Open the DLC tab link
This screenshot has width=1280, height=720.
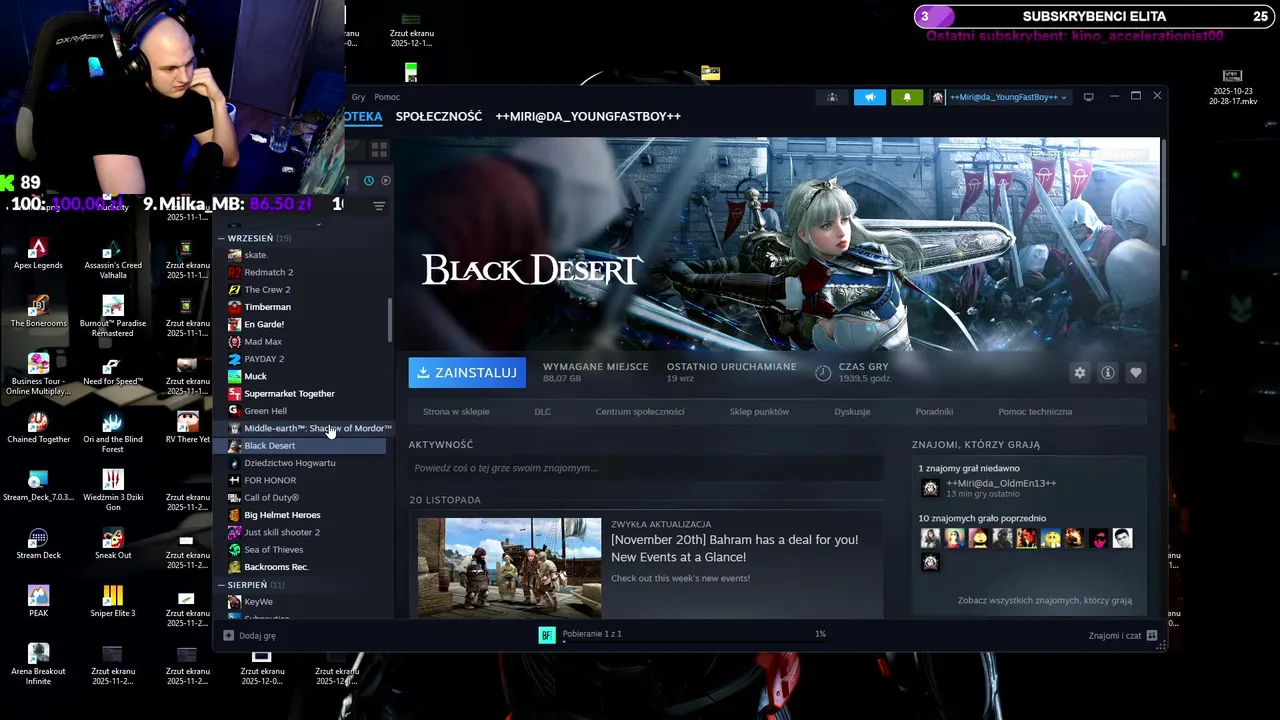[542, 411]
